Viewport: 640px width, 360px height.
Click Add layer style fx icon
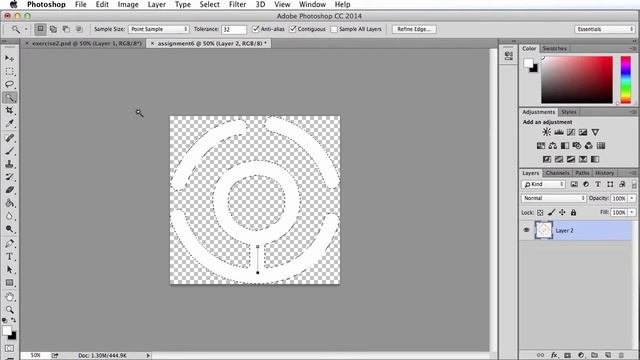pyautogui.click(x=554, y=355)
